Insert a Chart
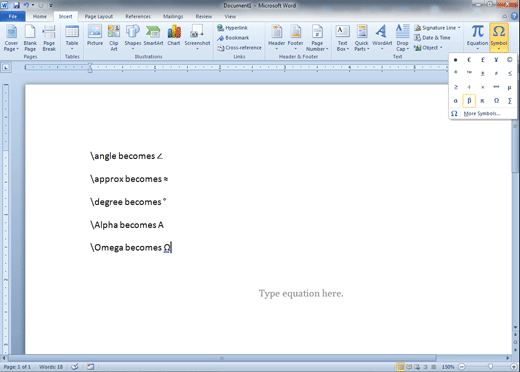This screenshot has height=372, width=520. (174, 36)
